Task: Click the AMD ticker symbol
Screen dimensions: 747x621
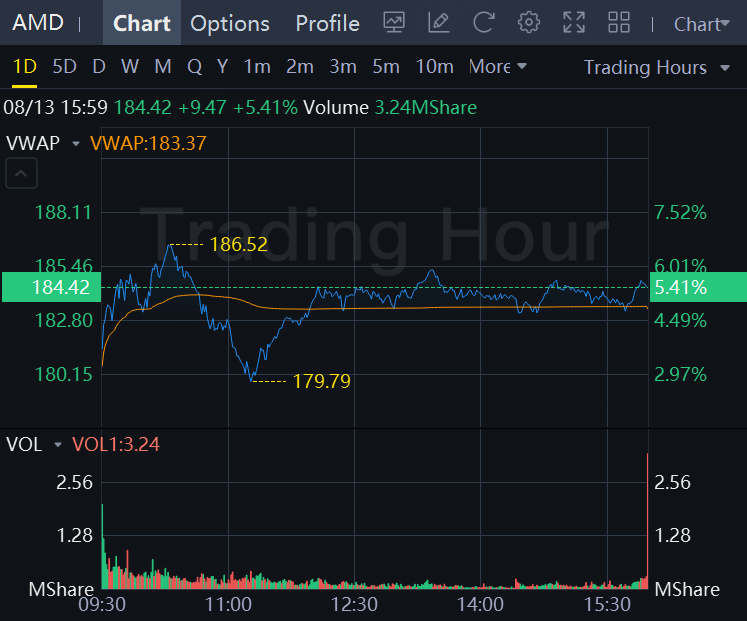Action: coord(38,22)
